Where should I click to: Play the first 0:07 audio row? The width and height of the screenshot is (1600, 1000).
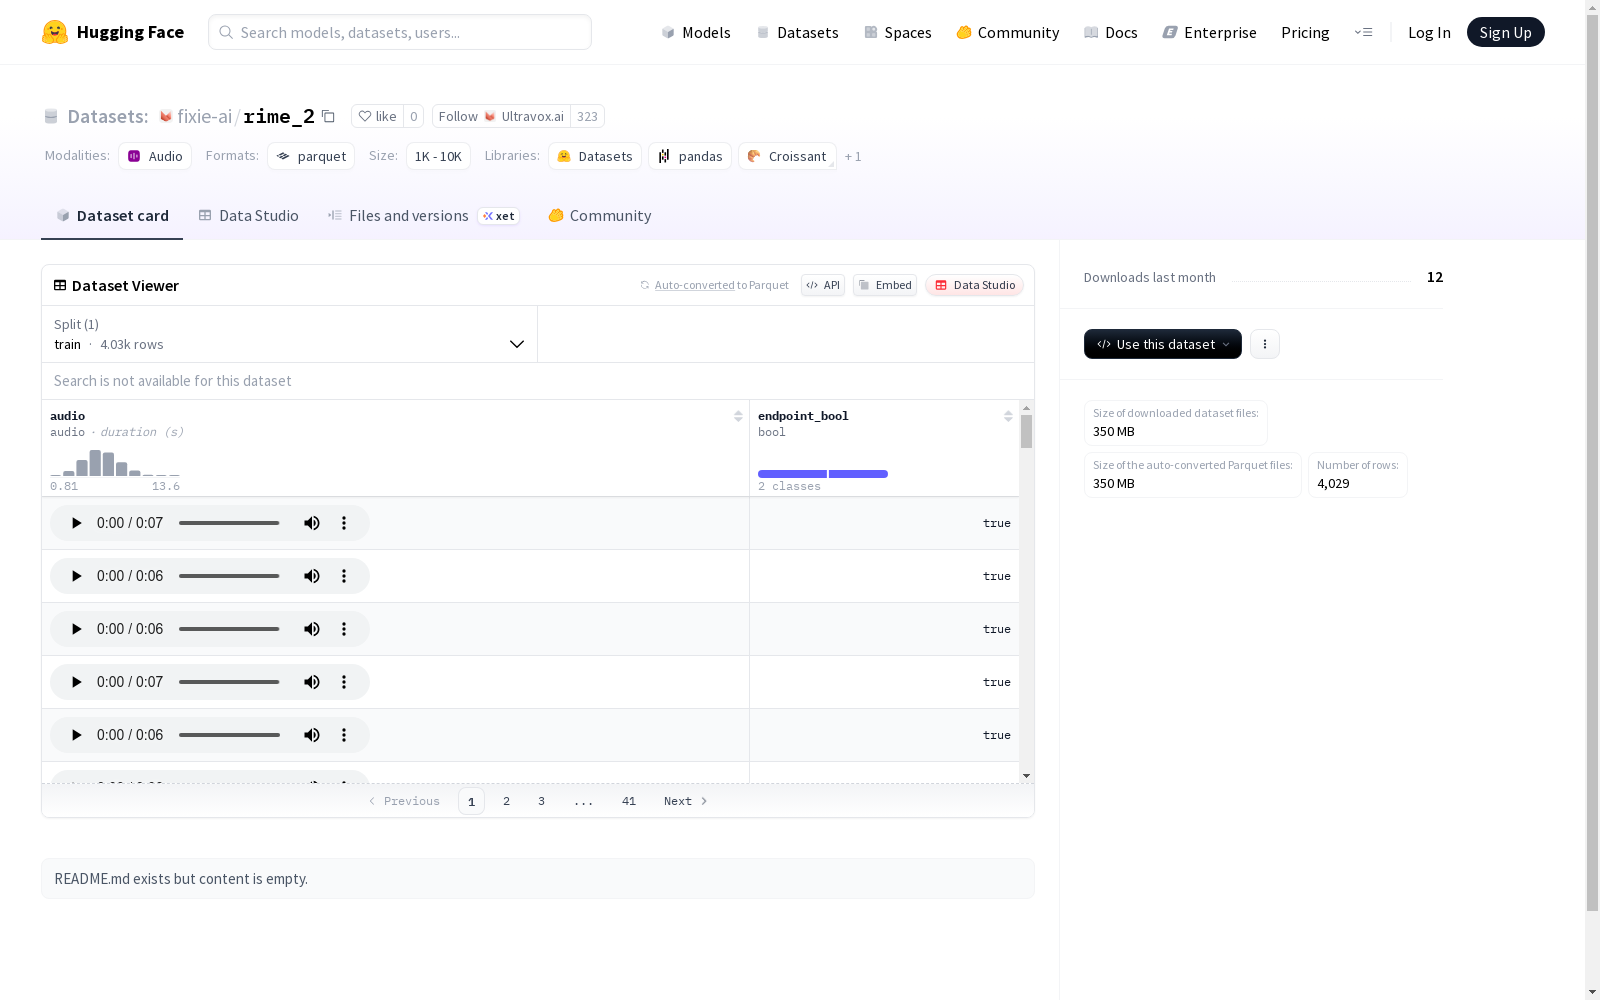[76, 523]
